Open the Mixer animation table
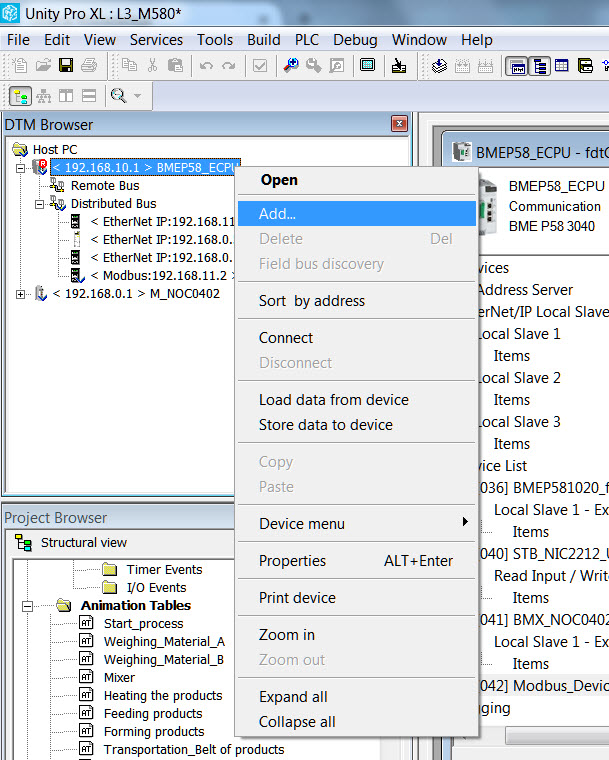Screen dimensions: 609x760 point(119,678)
